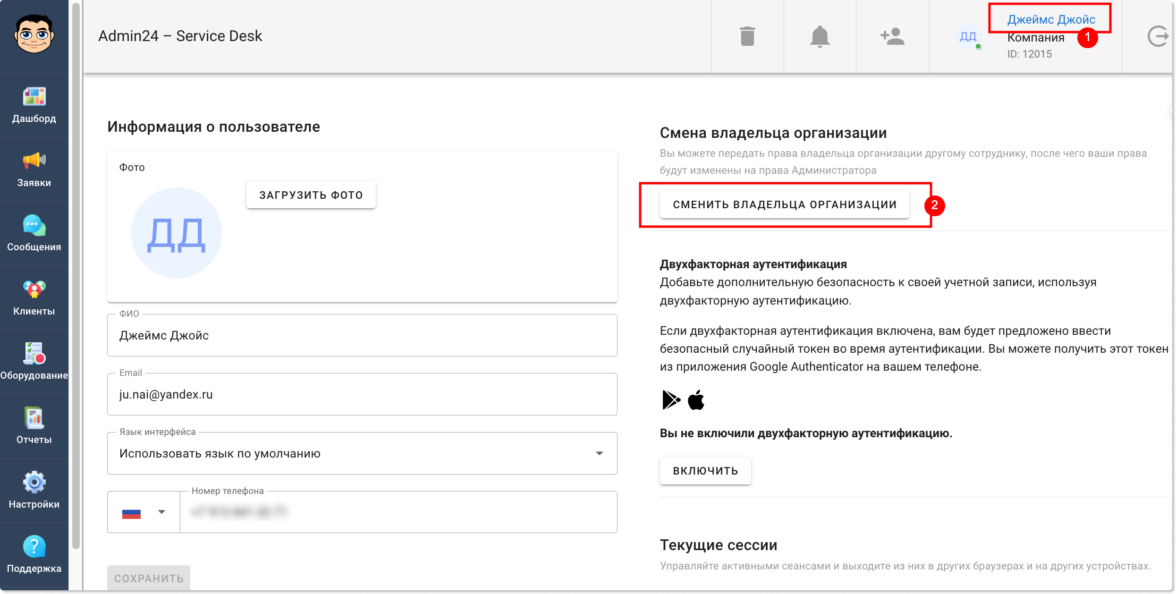Open Поддержка help section
Screen dimensions: 1176x594
tap(34, 555)
